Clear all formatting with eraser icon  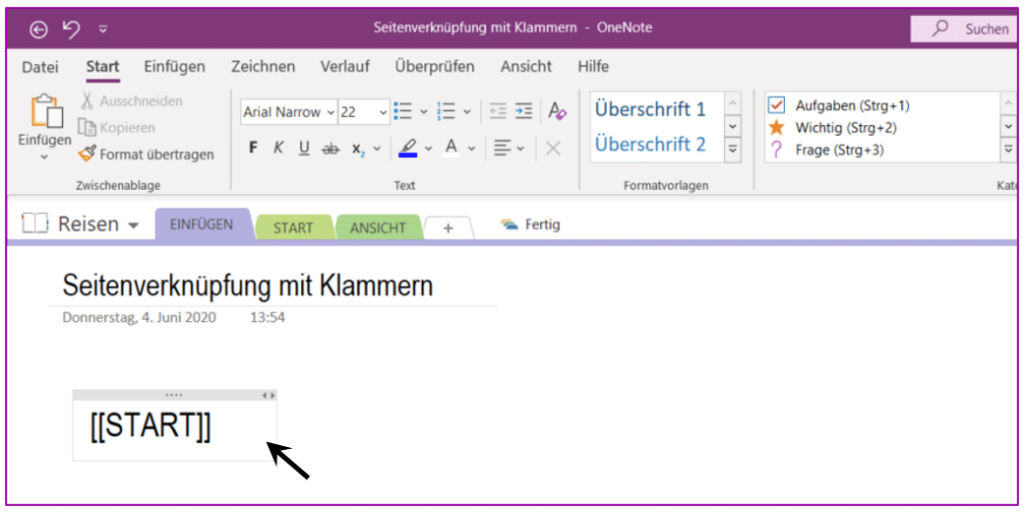point(556,111)
